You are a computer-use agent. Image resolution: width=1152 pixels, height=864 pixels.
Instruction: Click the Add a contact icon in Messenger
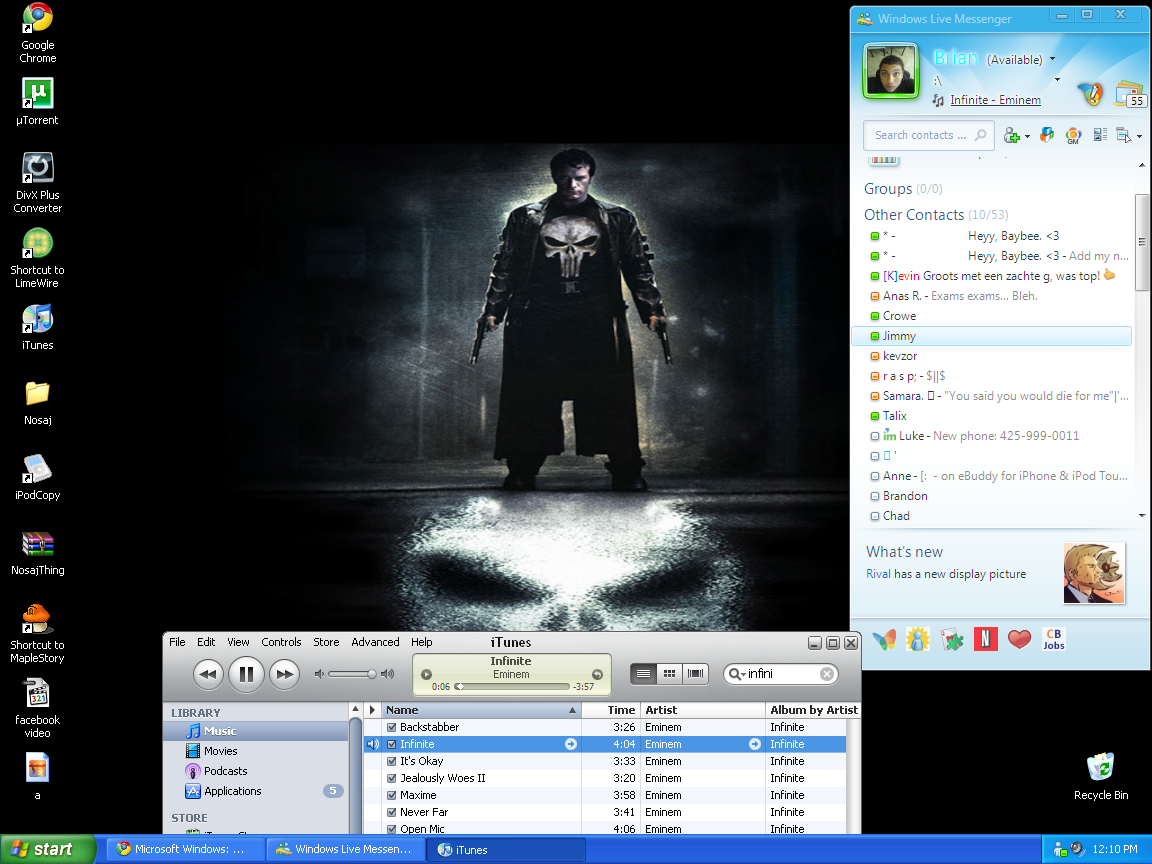[1011, 135]
